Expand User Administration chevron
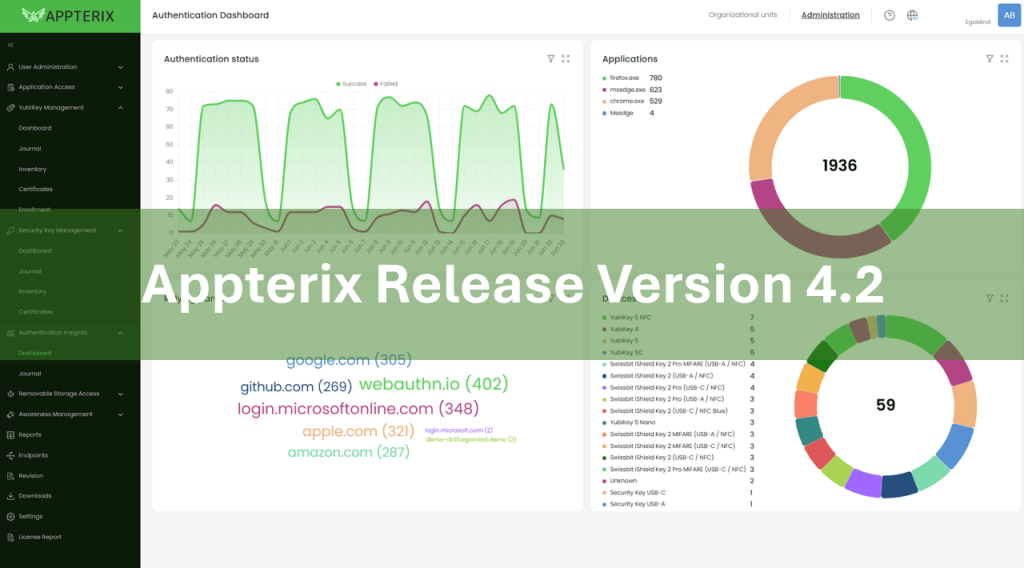 coord(120,67)
